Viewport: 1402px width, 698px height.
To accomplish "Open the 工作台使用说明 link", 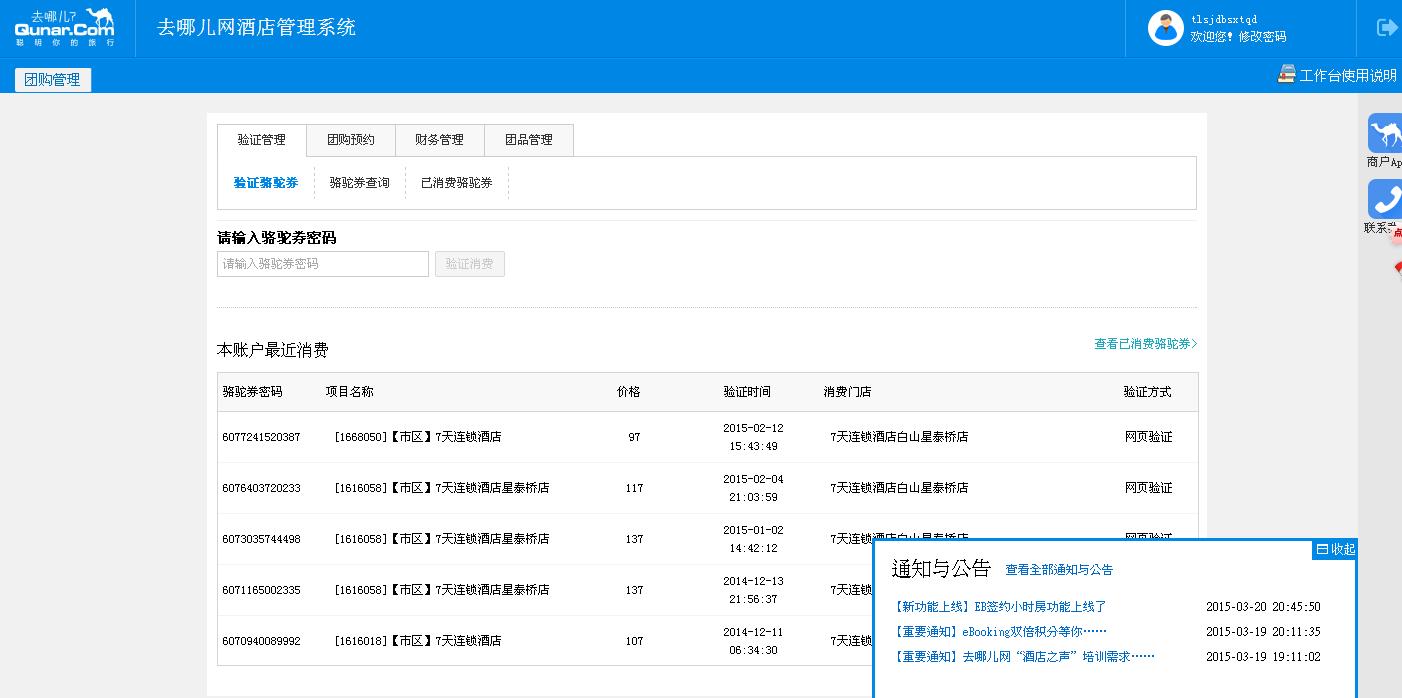I will (x=1348, y=75).
